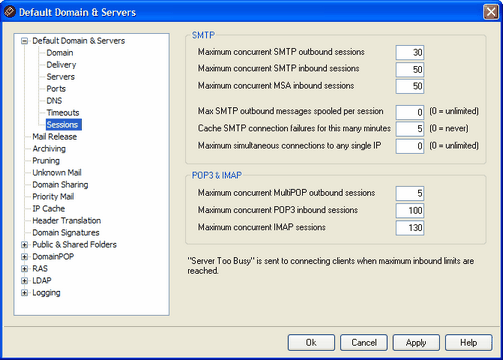The height and width of the screenshot is (360, 503).
Task: Expand the LDAP tree node
Action: [x=24, y=281]
